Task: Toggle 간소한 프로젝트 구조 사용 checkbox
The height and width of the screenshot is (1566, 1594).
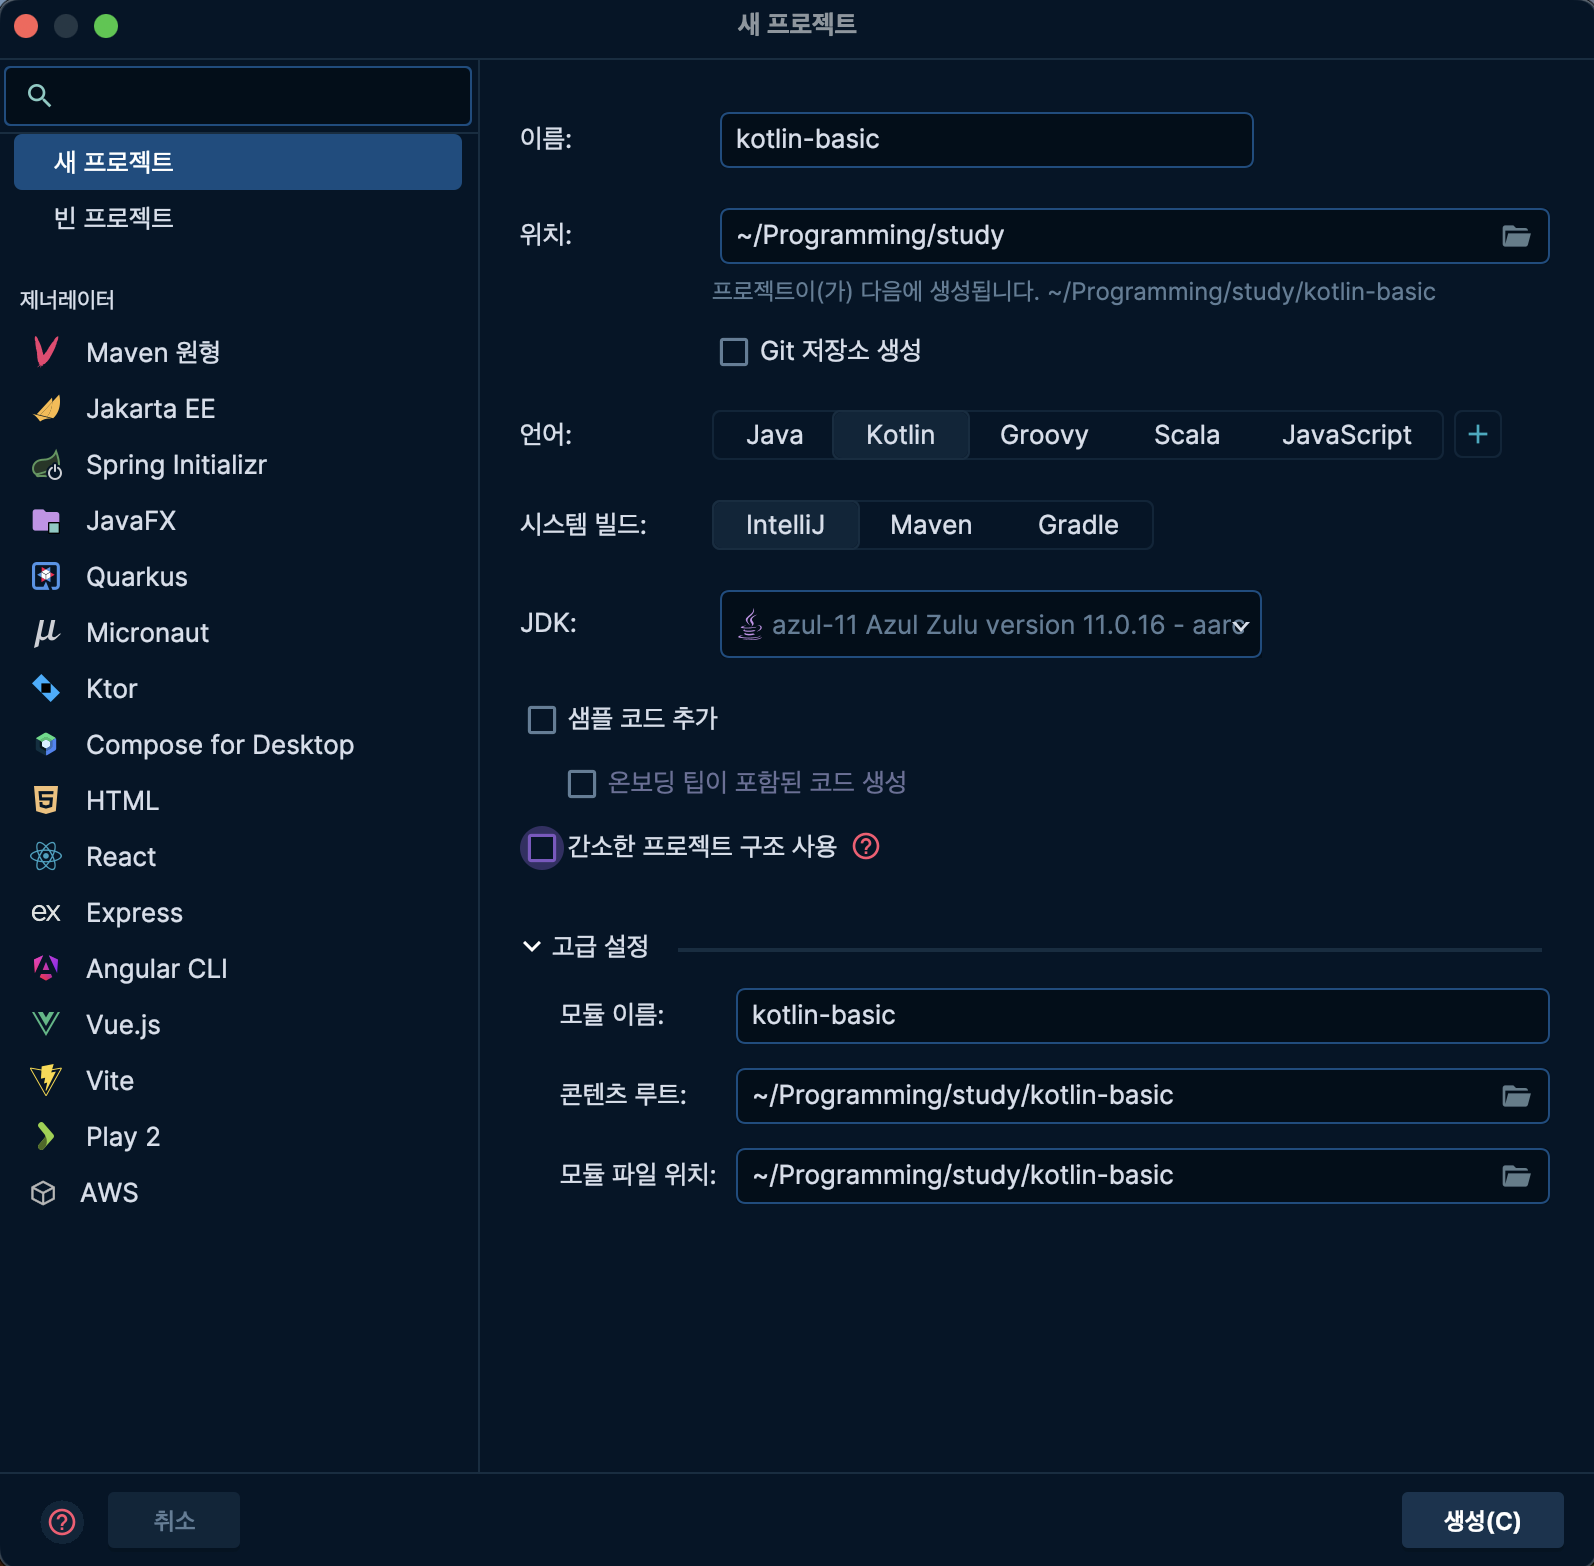Action: click(542, 848)
